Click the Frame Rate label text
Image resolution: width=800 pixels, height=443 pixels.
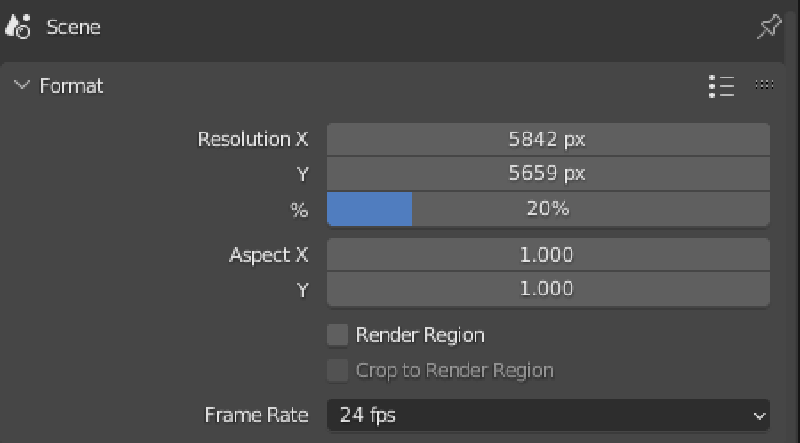coord(257,414)
